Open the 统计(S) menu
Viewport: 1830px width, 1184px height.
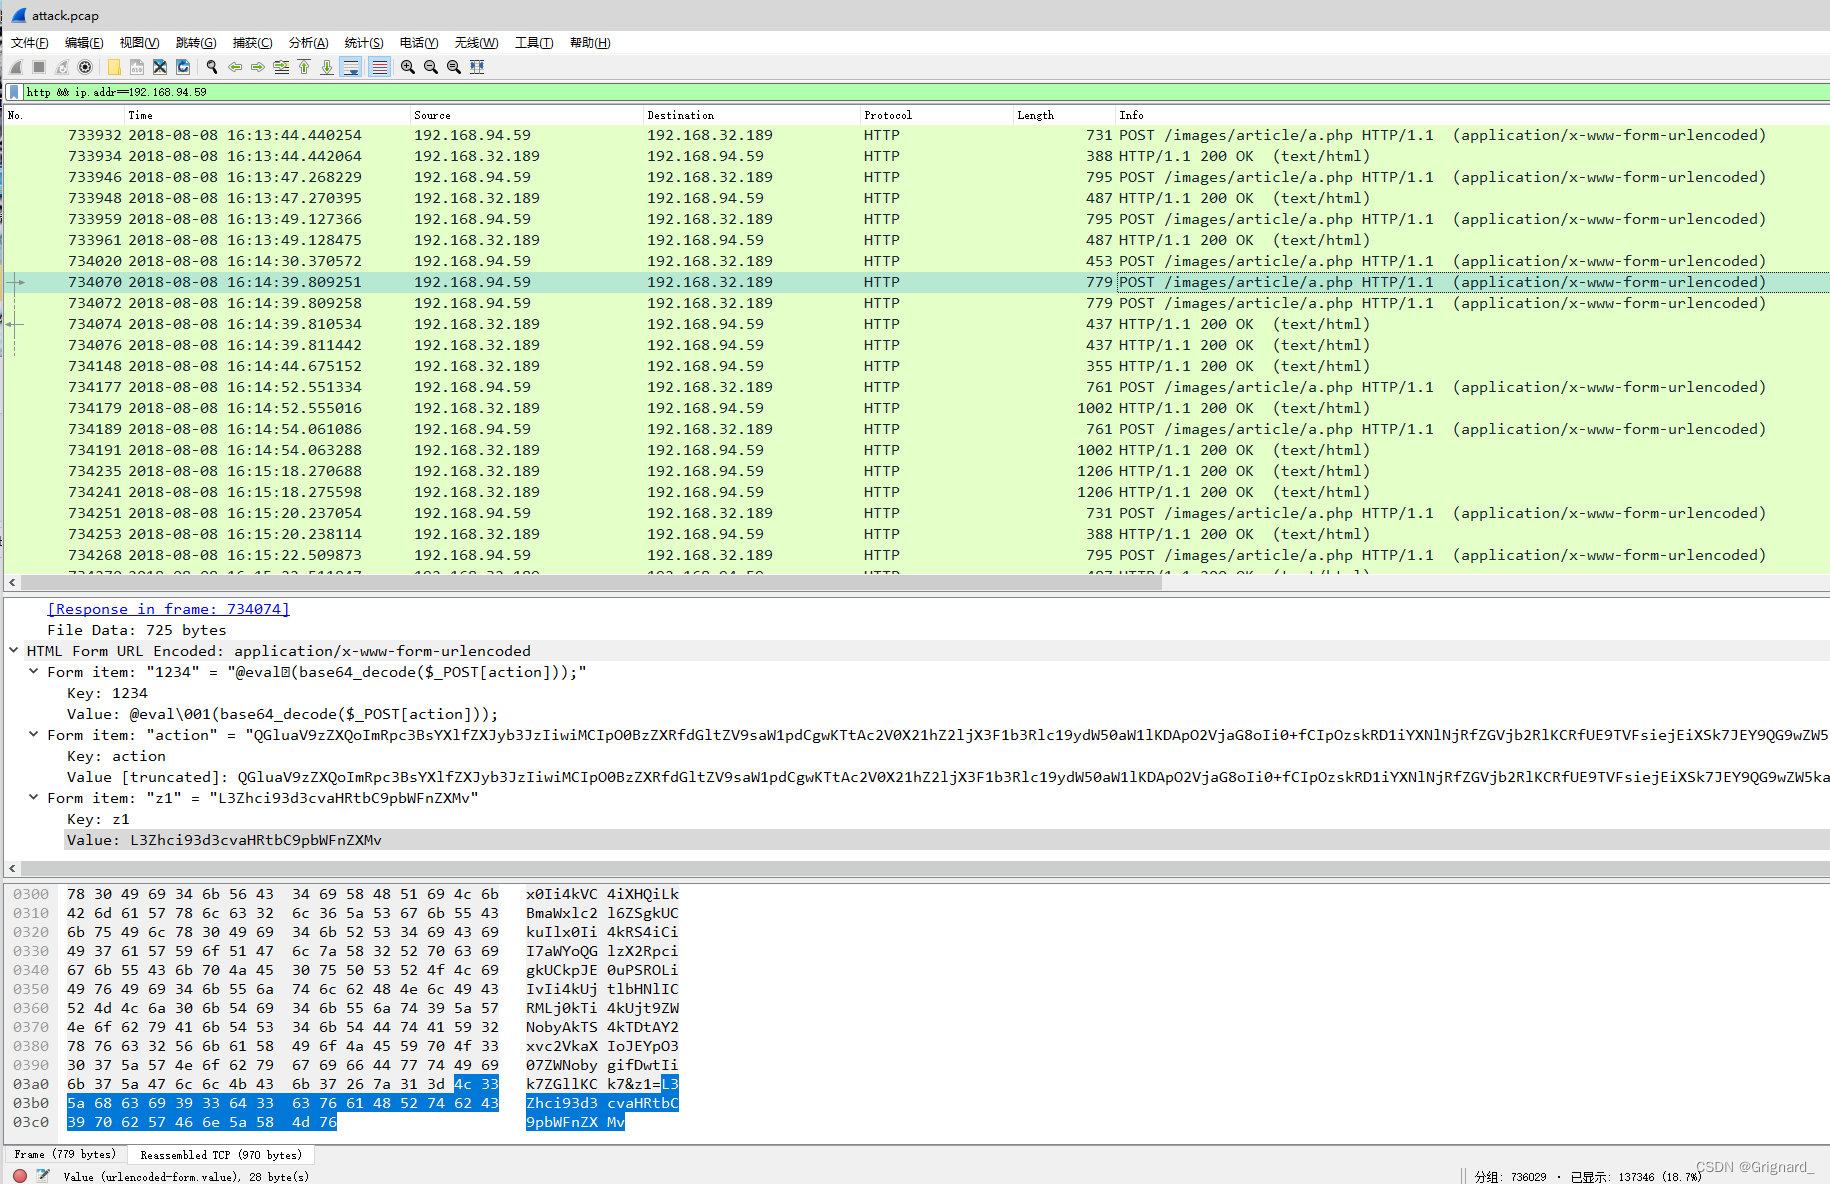click(x=364, y=42)
